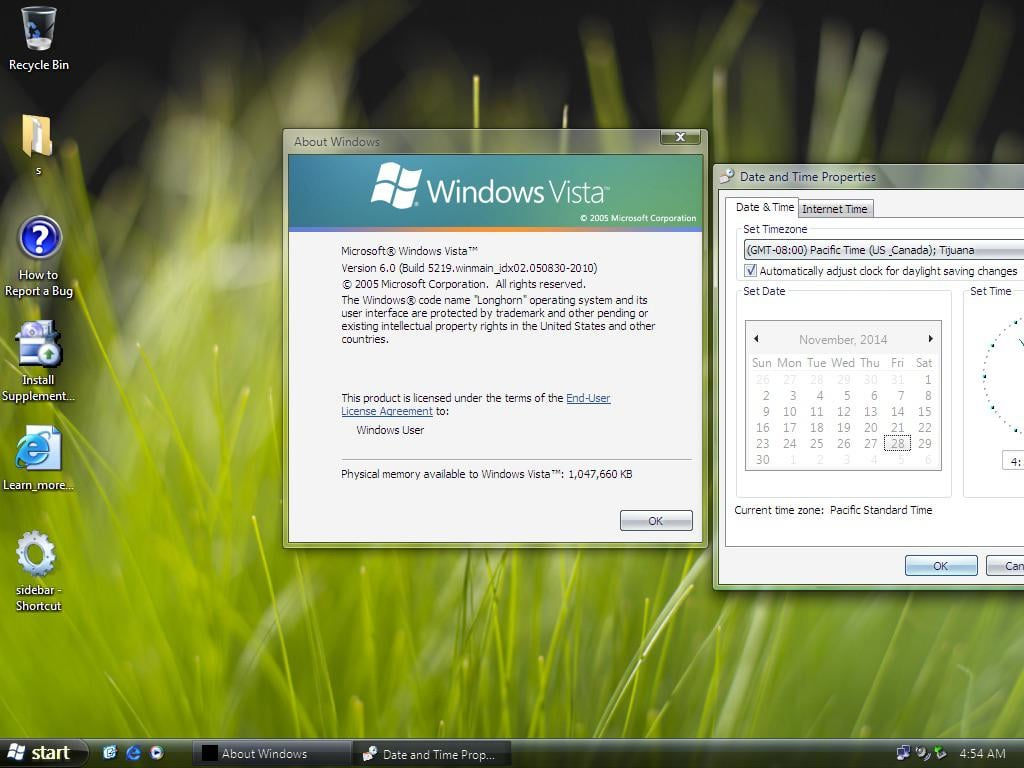
Task: Select the Learn_more Internet Explorer shortcut
Action: coord(38,458)
